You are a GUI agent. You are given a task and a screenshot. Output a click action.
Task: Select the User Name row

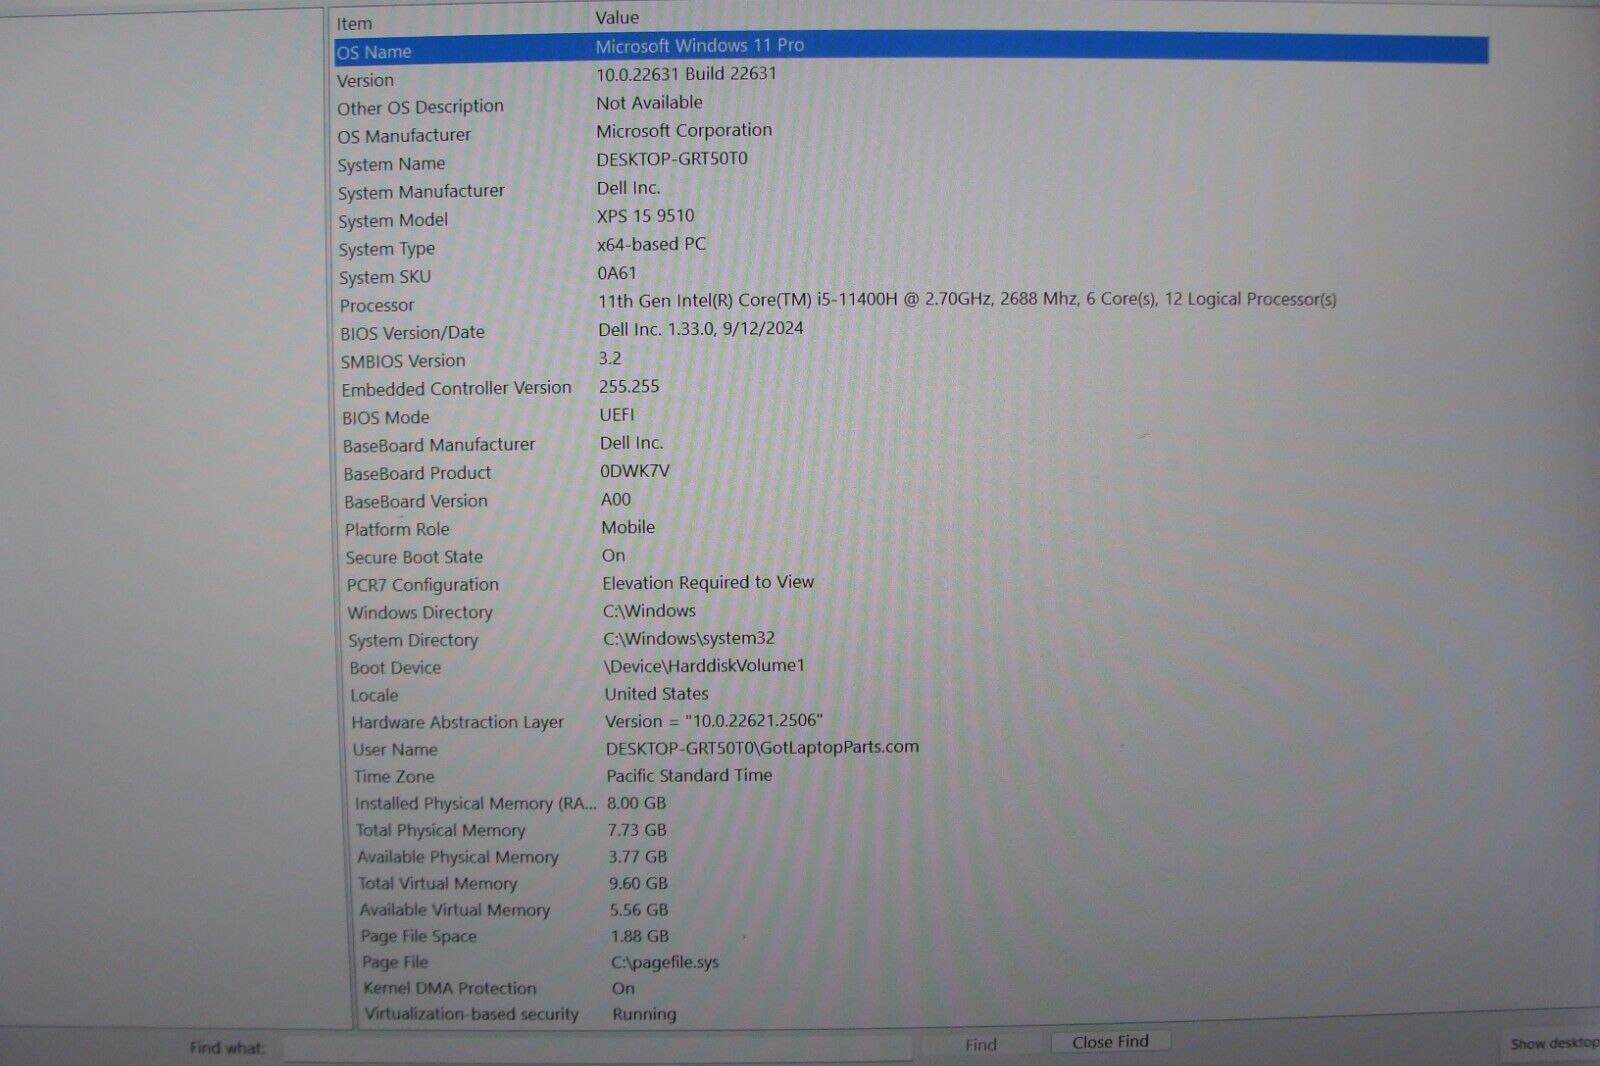tap(450, 749)
